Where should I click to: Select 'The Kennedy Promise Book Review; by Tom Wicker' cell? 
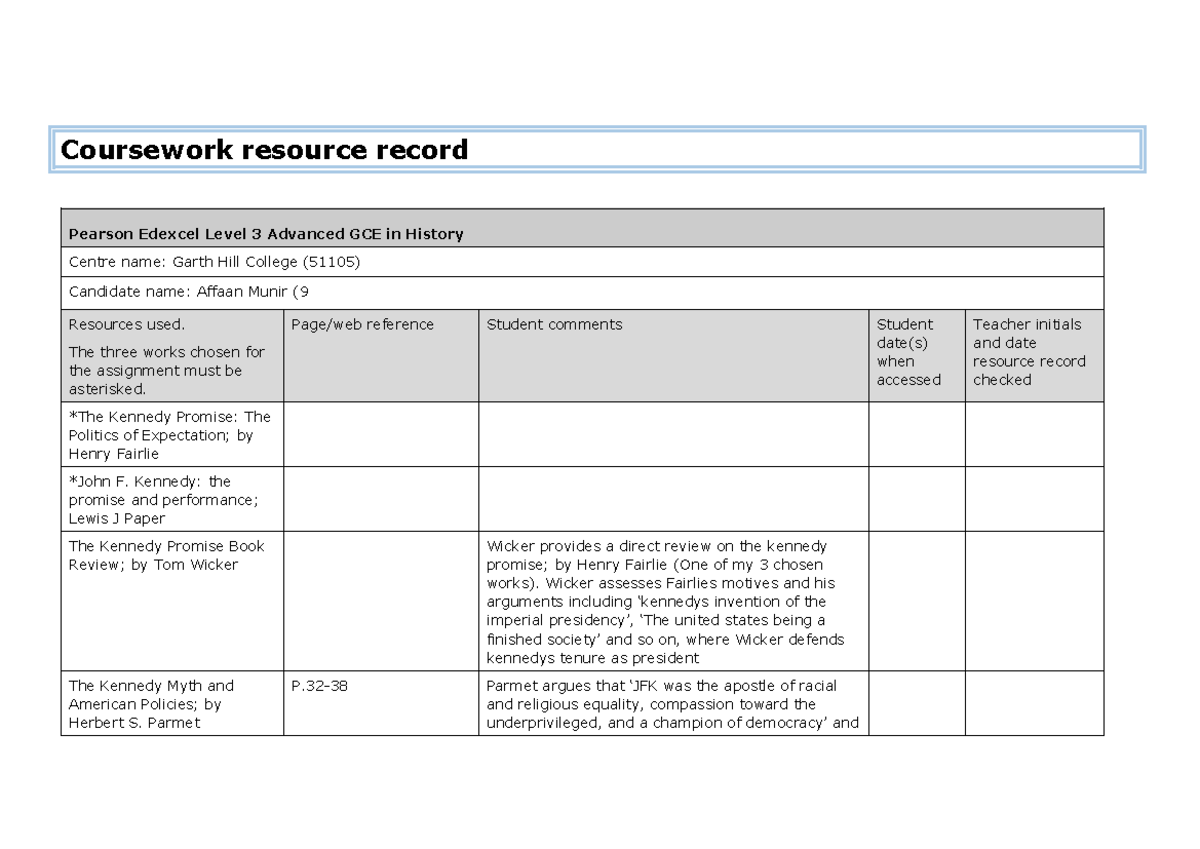click(x=172, y=601)
